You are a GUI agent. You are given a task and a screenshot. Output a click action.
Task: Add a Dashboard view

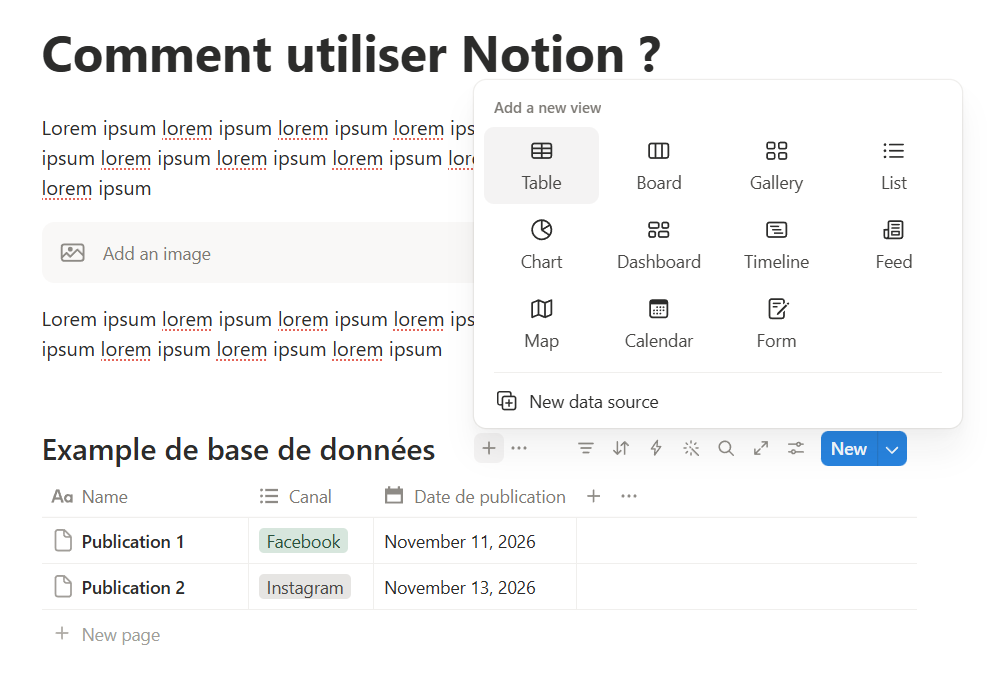(x=658, y=245)
